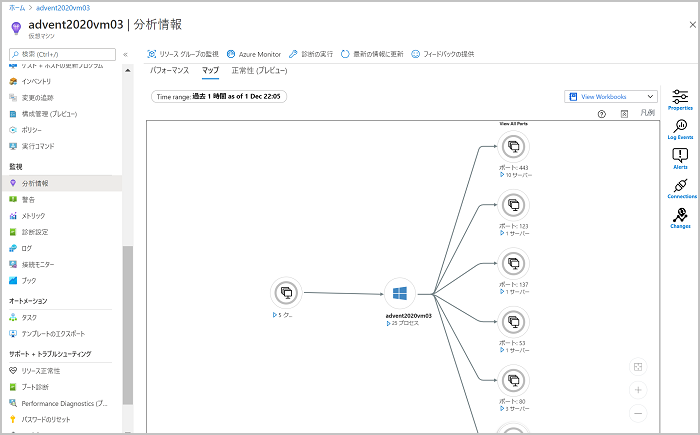Expand the servers list under port 80
700x435 pixels.
(x=515, y=409)
